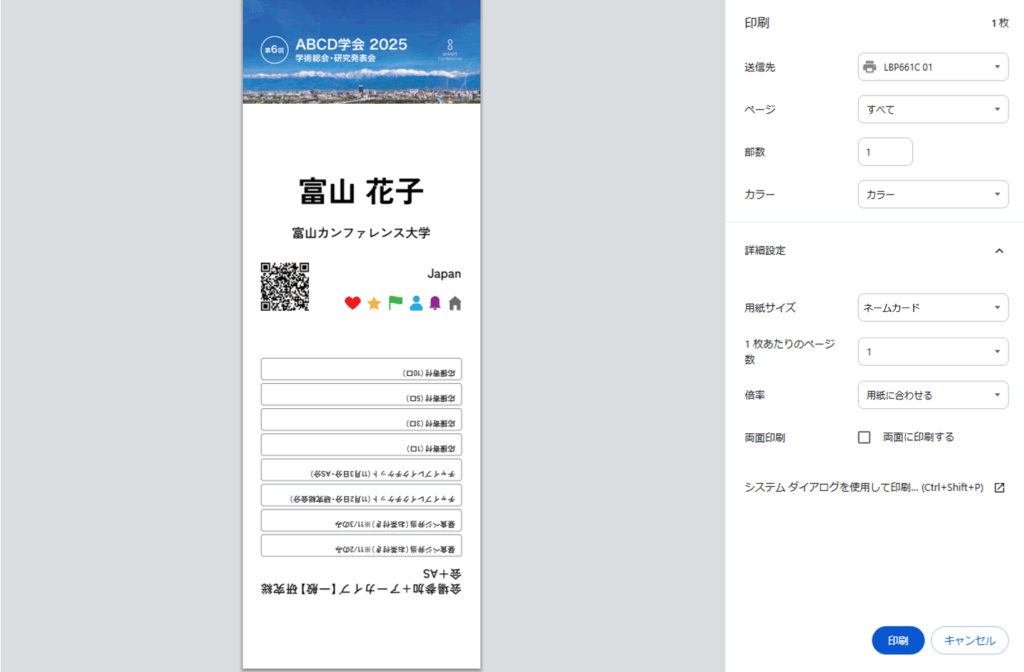Click the ABCD学会 2025 banner title
1024x672 pixels.
coord(351,44)
